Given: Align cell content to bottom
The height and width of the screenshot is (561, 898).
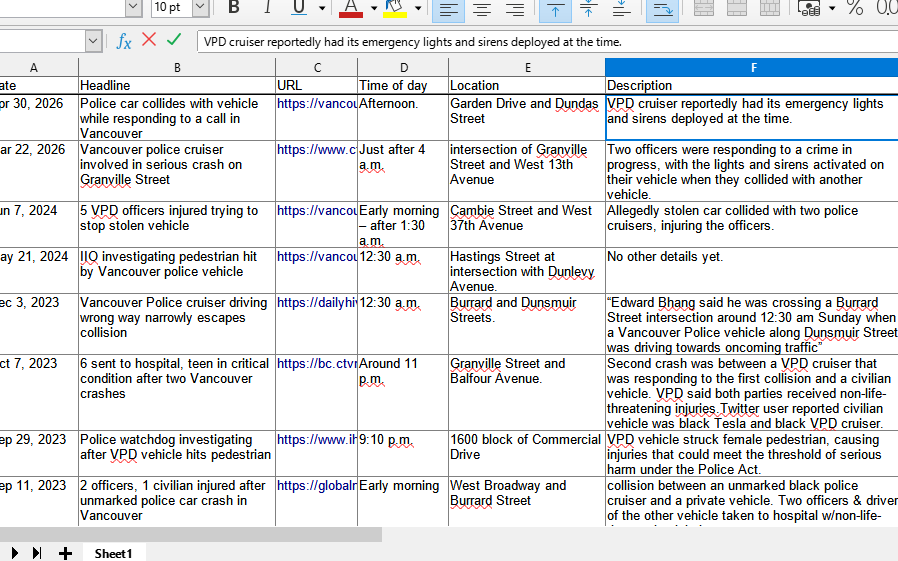Looking at the screenshot, I should pos(621,9).
